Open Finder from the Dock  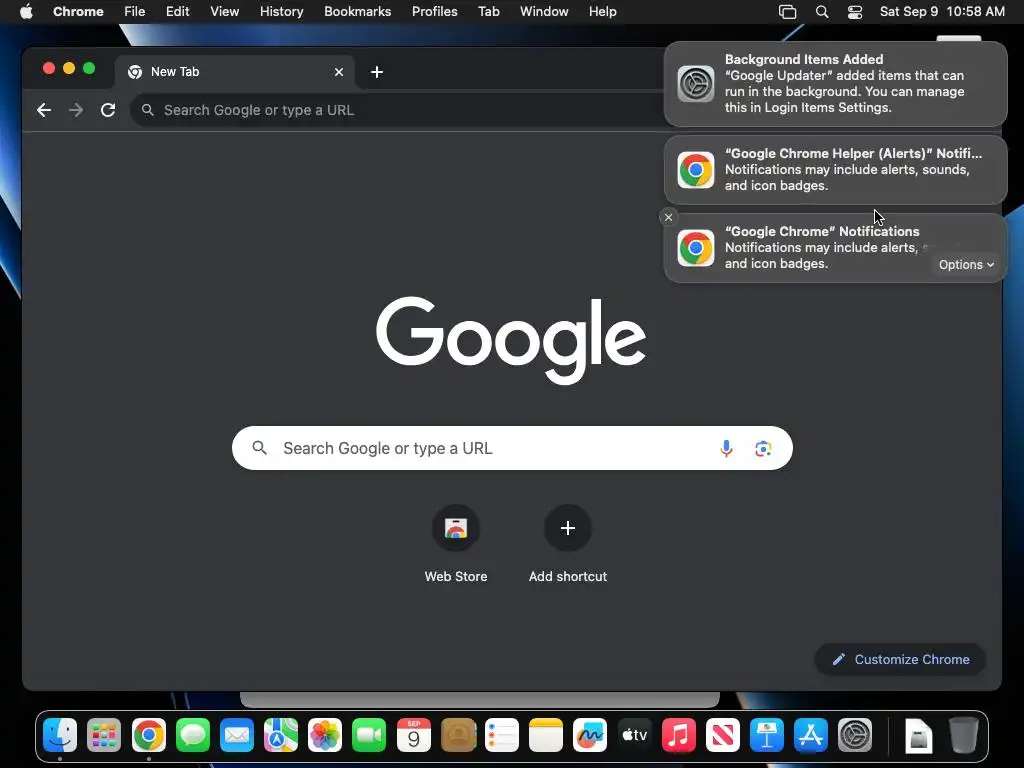coord(60,735)
